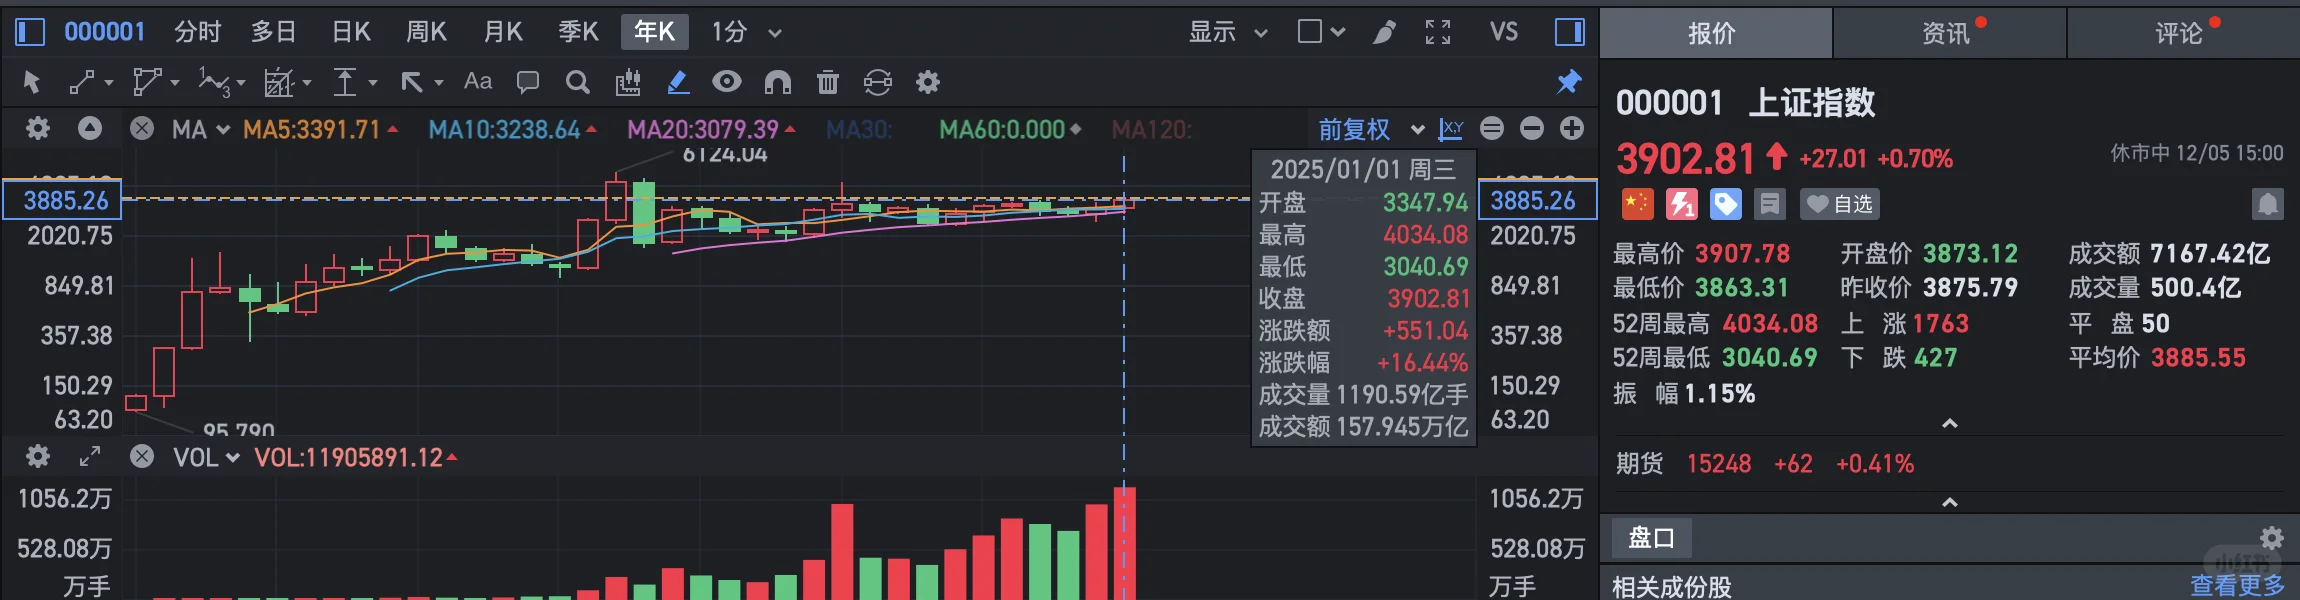Toggle the left sidebar panel icon
The width and height of the screenshot is (2300, 600).
[x=30, y=32]
